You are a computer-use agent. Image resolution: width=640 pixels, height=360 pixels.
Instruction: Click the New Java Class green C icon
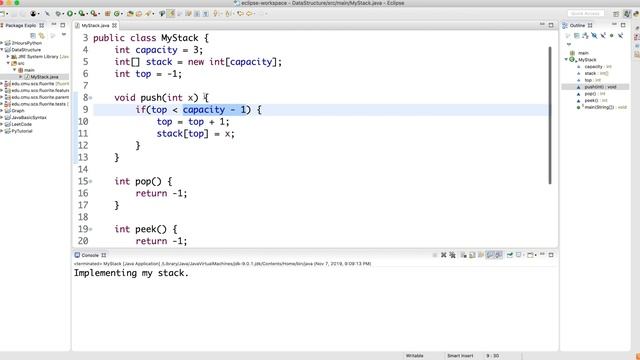[117, 13]
